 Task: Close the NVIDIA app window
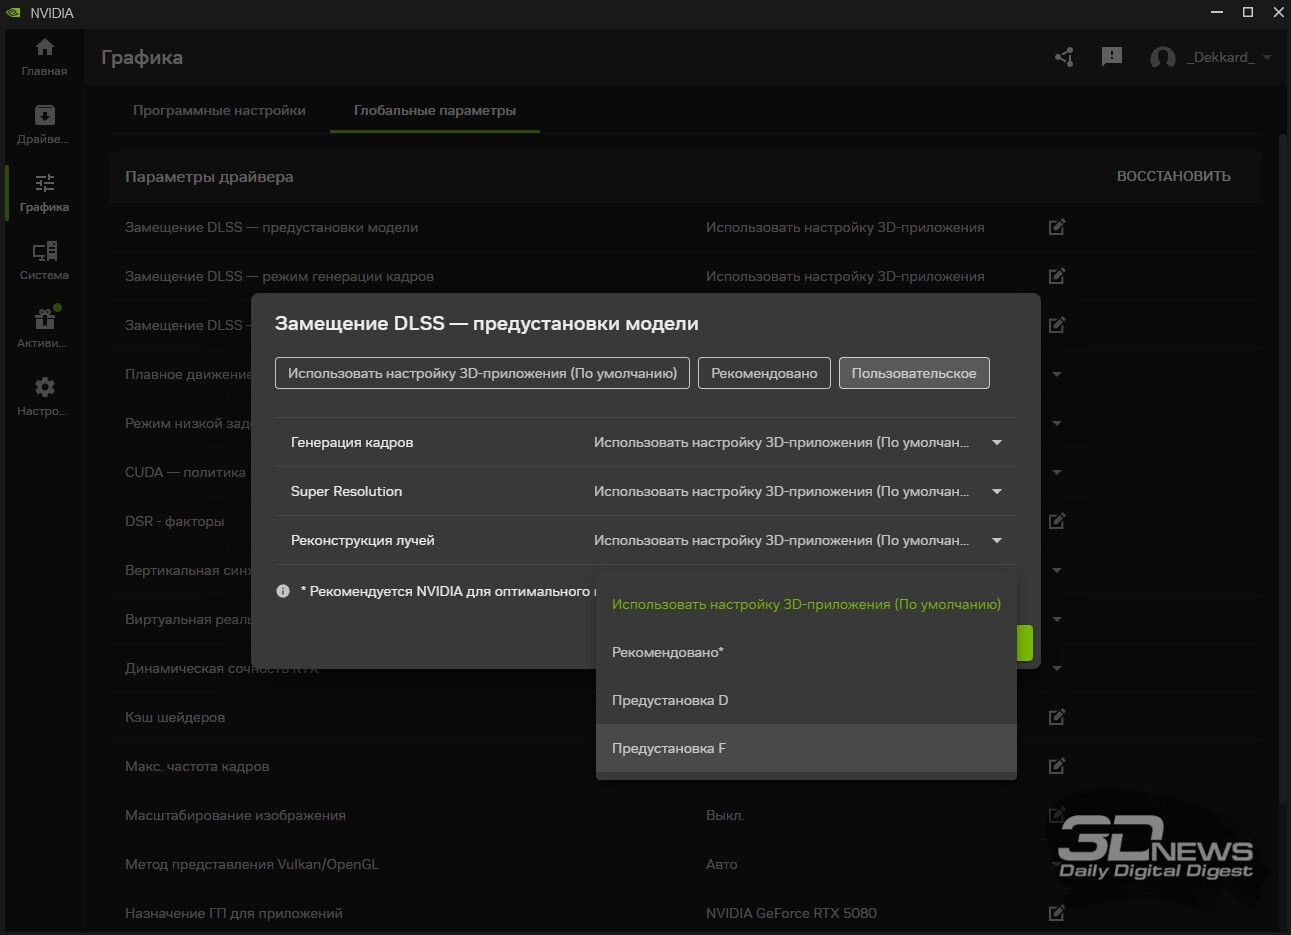1277,12
